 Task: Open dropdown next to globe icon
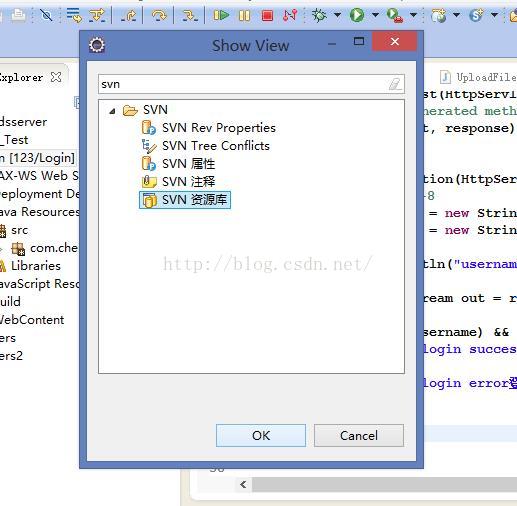click(457, 15)
